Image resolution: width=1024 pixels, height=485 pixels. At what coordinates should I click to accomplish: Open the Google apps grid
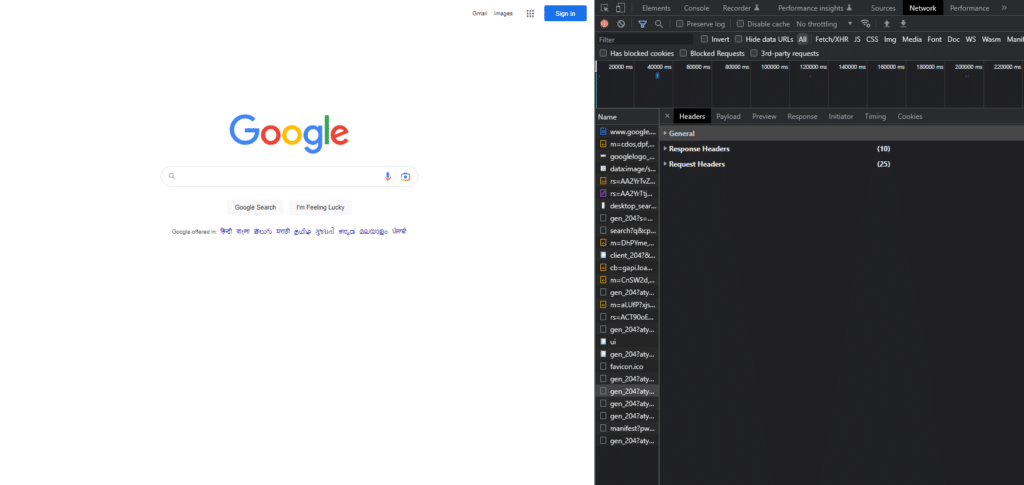click(530, 13)
